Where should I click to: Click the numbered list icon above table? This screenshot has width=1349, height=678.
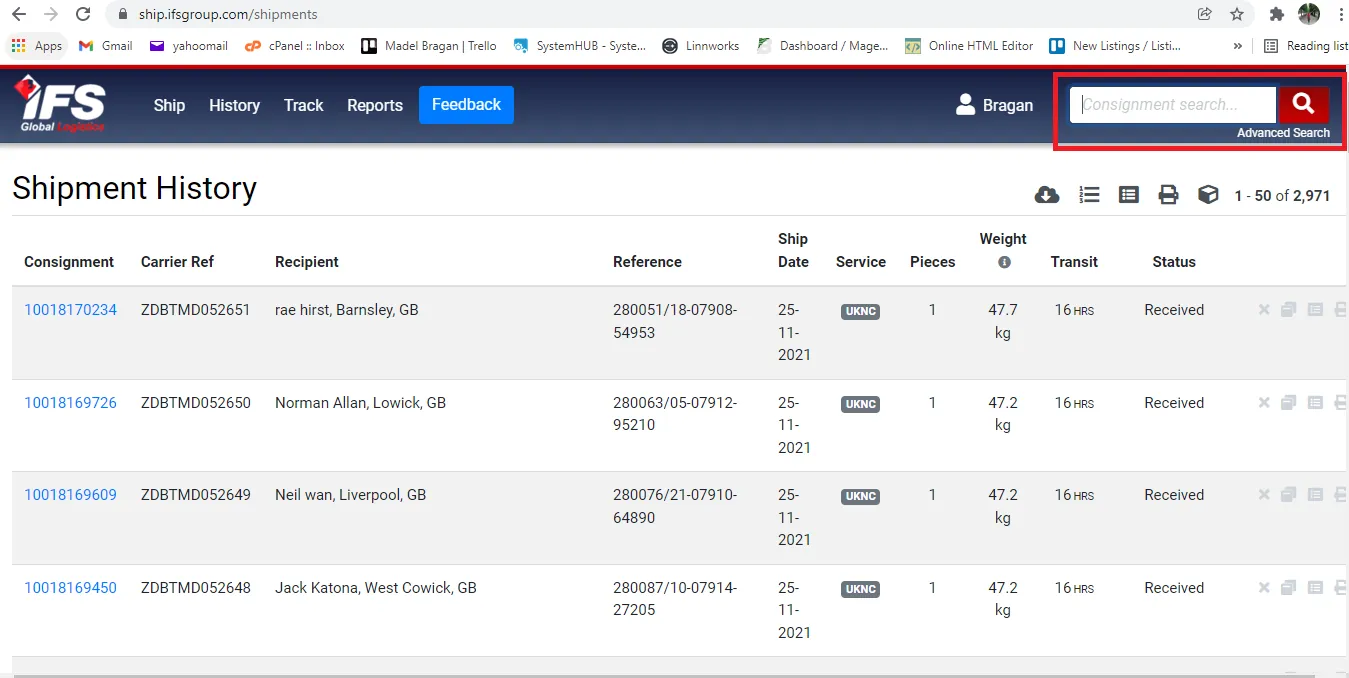(1089, 195)
